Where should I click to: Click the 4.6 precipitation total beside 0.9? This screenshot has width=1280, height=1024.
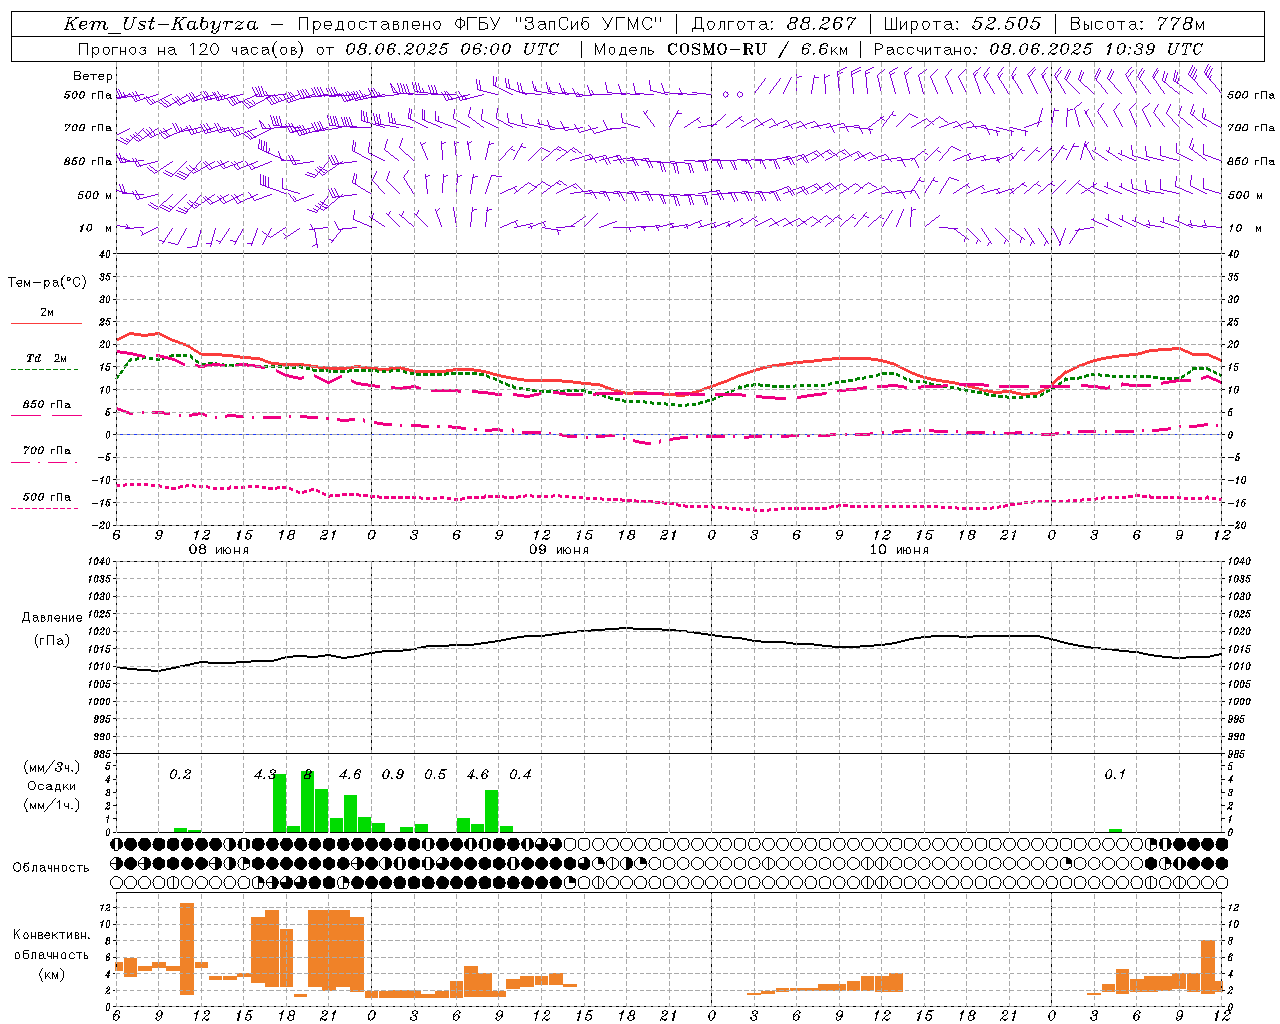(x=350, y=775)
